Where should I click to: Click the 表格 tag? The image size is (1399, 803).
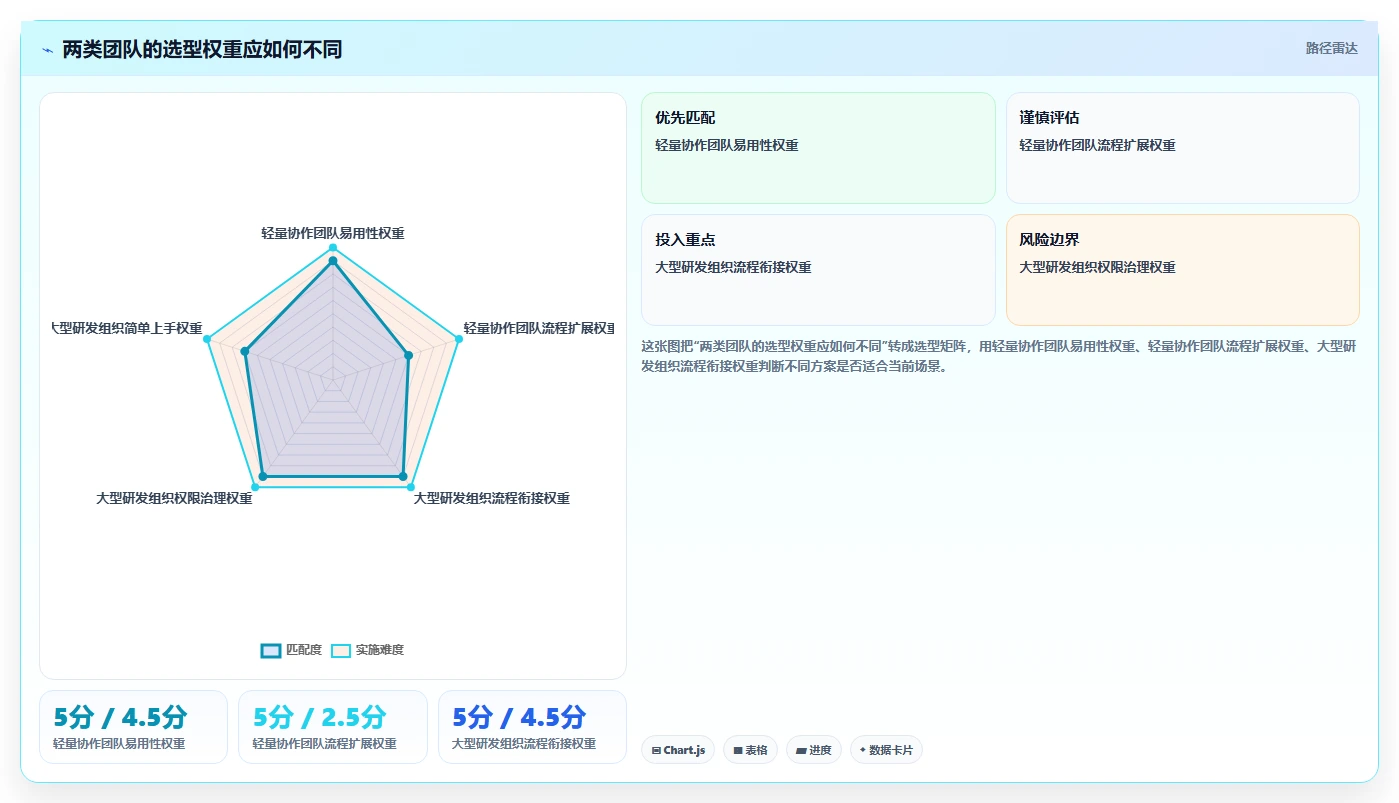(750, 750)
